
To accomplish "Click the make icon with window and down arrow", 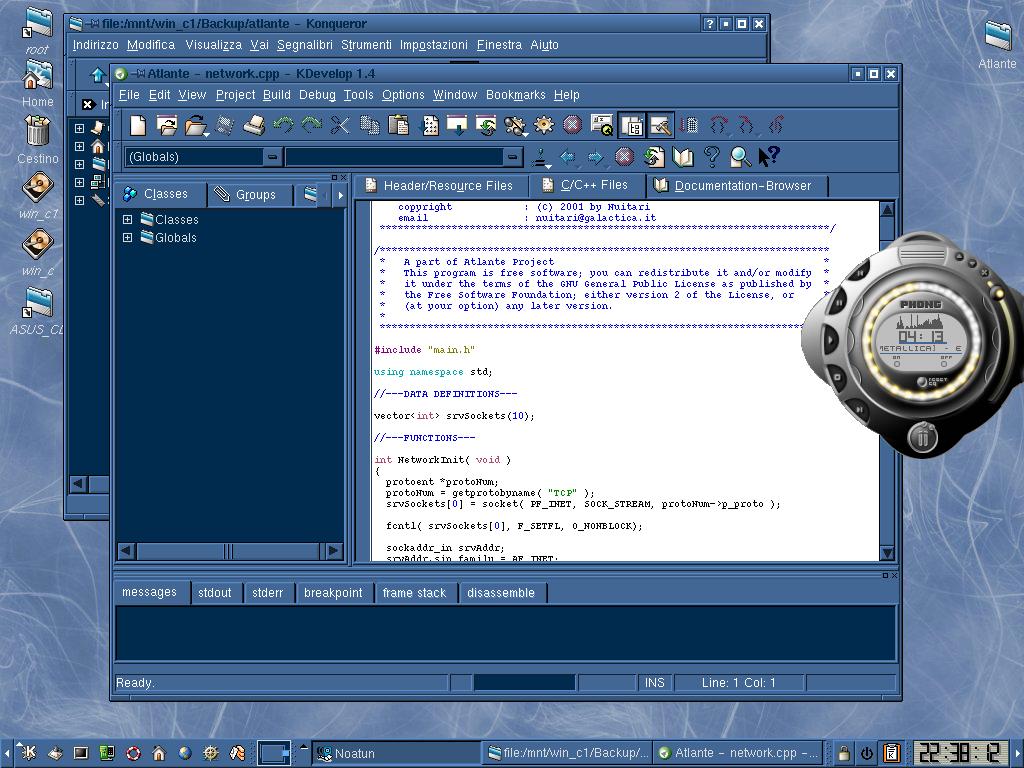I will pos(457,125).
